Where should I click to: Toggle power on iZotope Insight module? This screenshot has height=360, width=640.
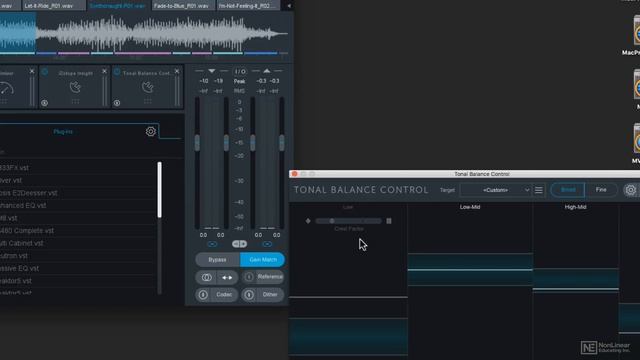(44, 73)
